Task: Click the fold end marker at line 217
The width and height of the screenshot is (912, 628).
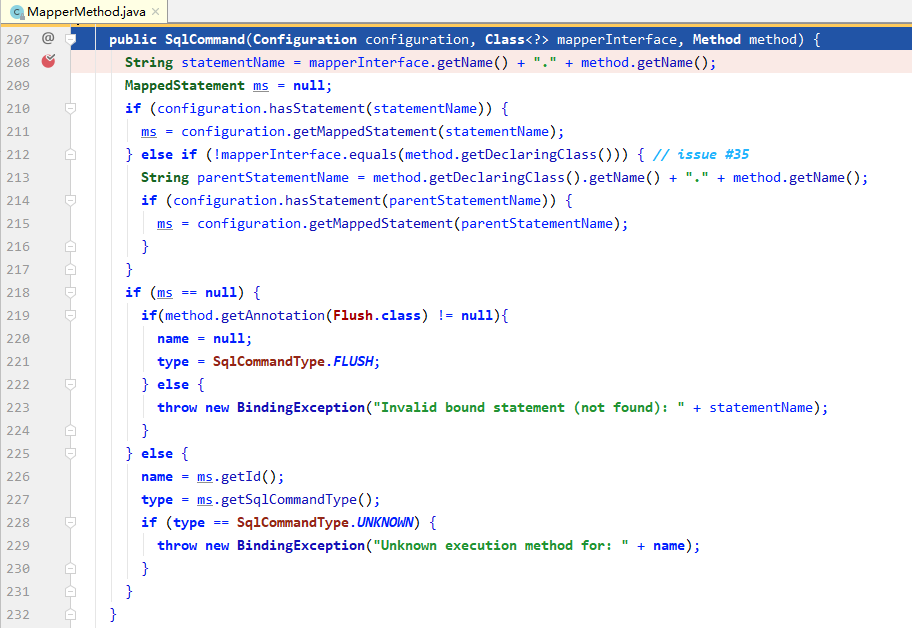Action: pos(70,269)
